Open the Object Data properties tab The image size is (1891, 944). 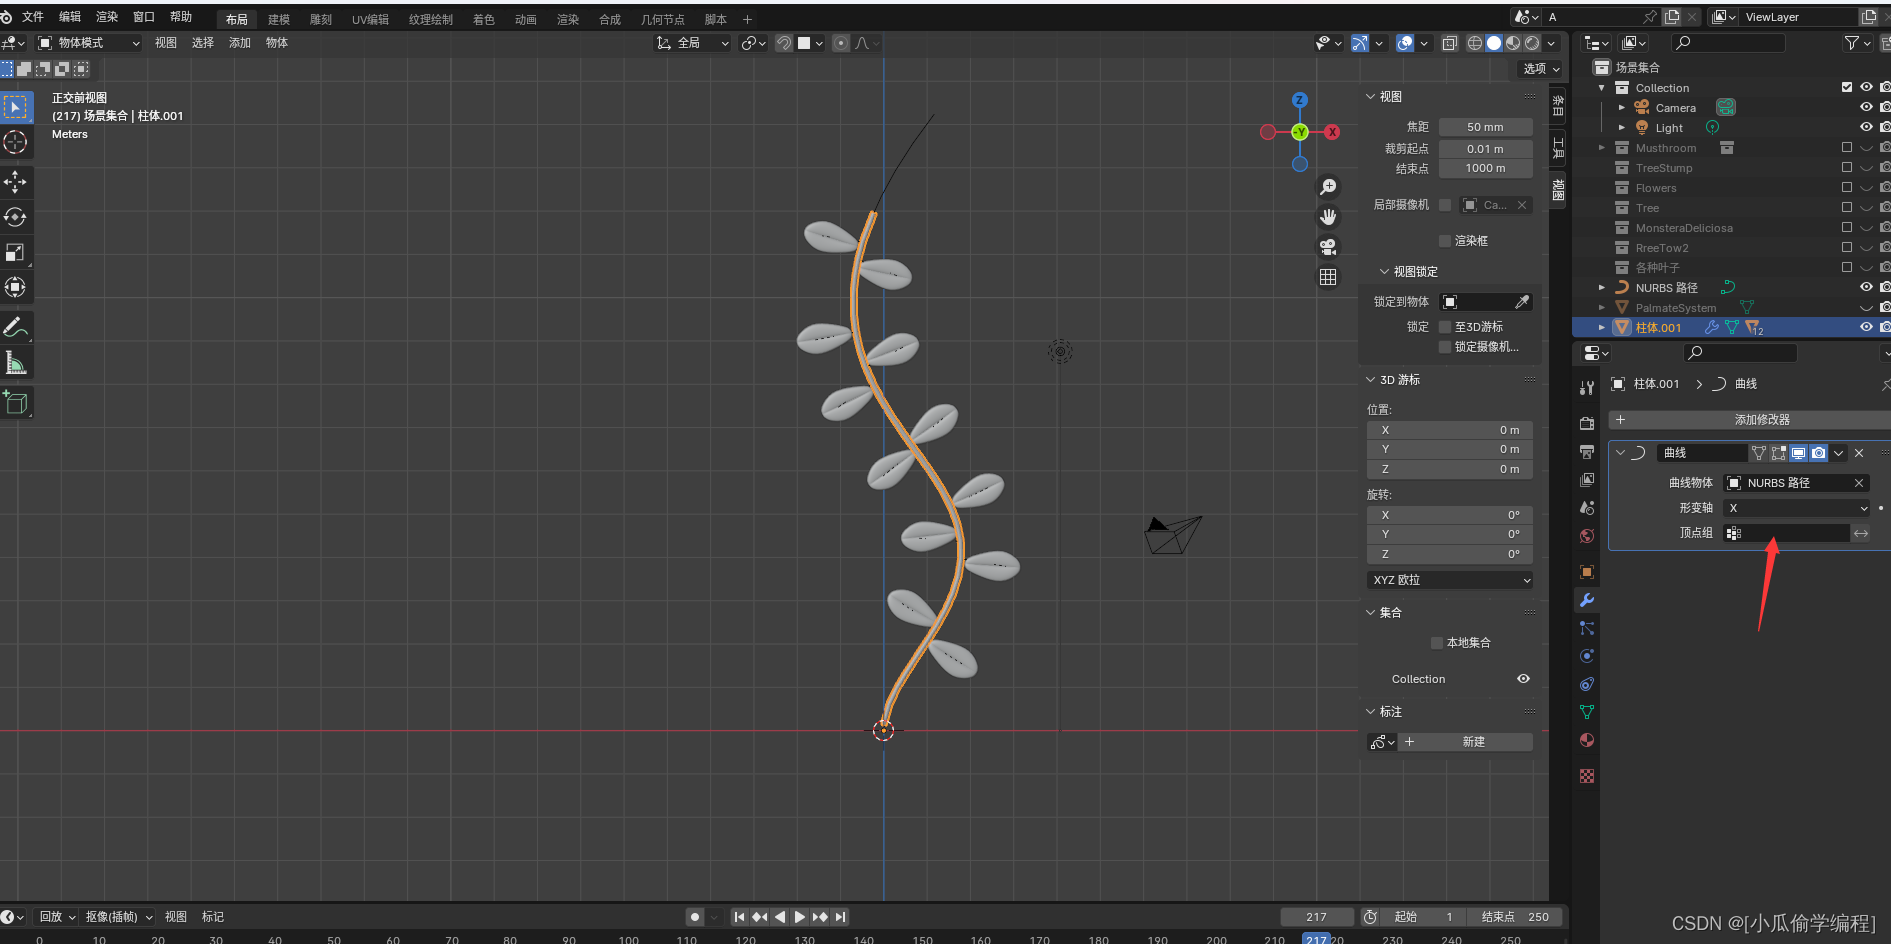1587,712
